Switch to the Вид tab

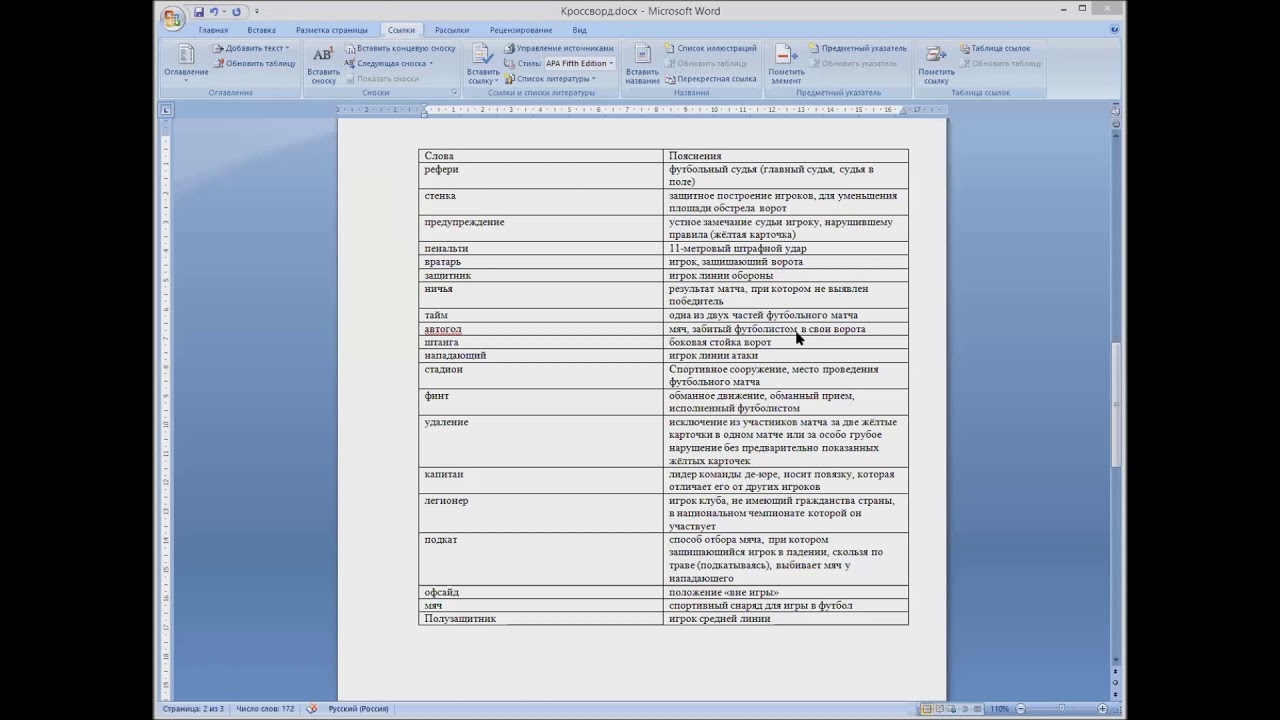[579, 30]
